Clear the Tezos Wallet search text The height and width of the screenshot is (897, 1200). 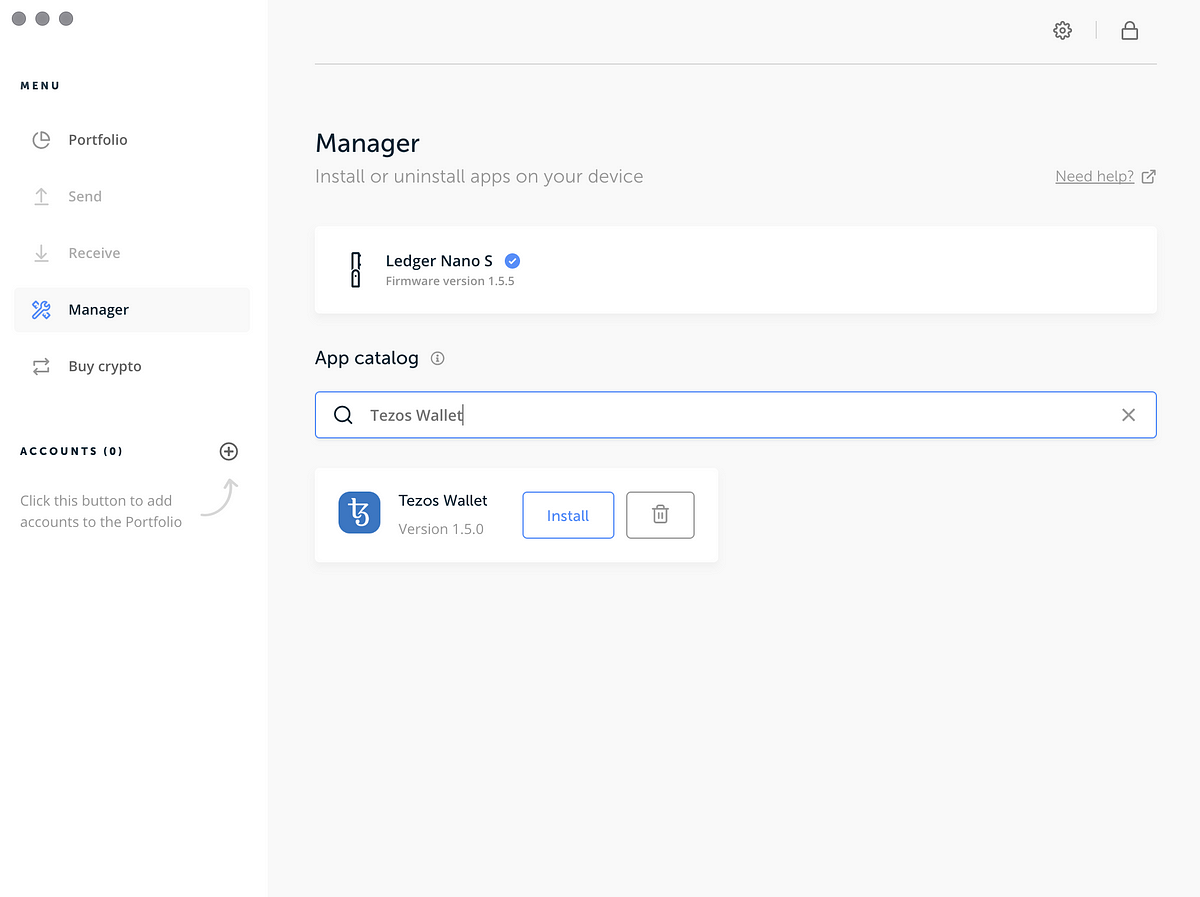(1128, 415)
